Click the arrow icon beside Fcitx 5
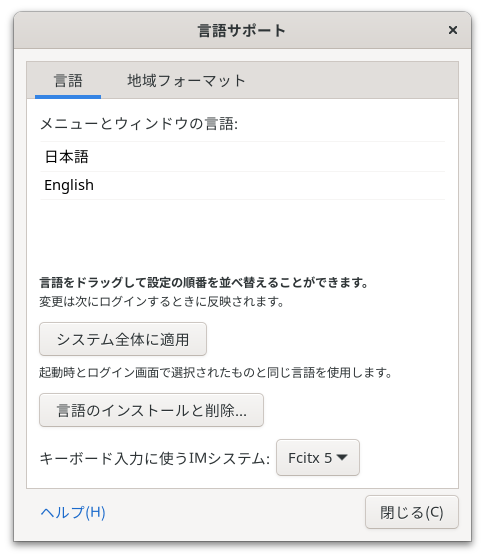Viewport: 485px width, 558px height. point(342,457)
